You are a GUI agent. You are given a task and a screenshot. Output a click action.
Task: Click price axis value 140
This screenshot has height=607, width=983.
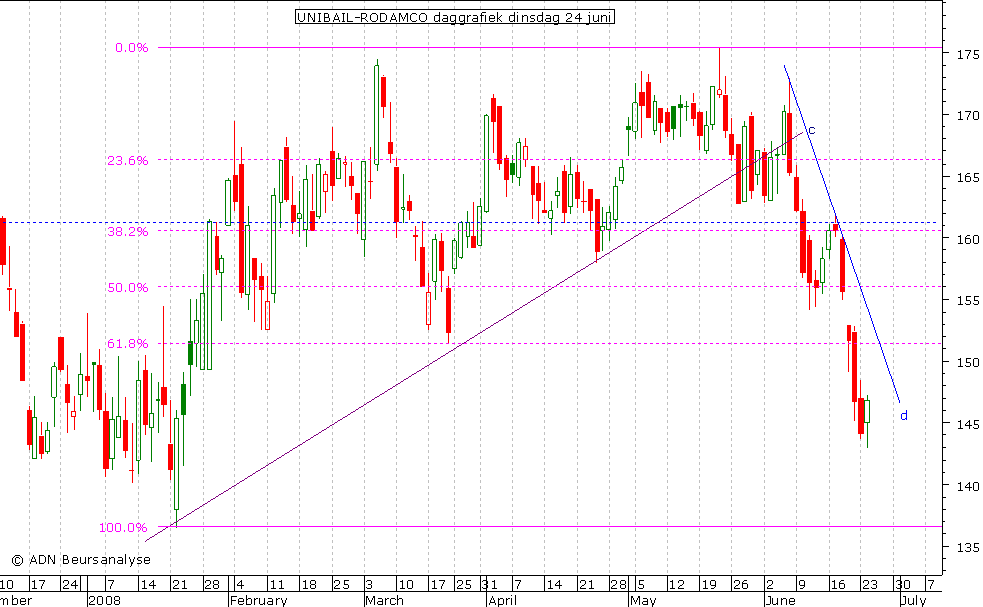(968, 486)
